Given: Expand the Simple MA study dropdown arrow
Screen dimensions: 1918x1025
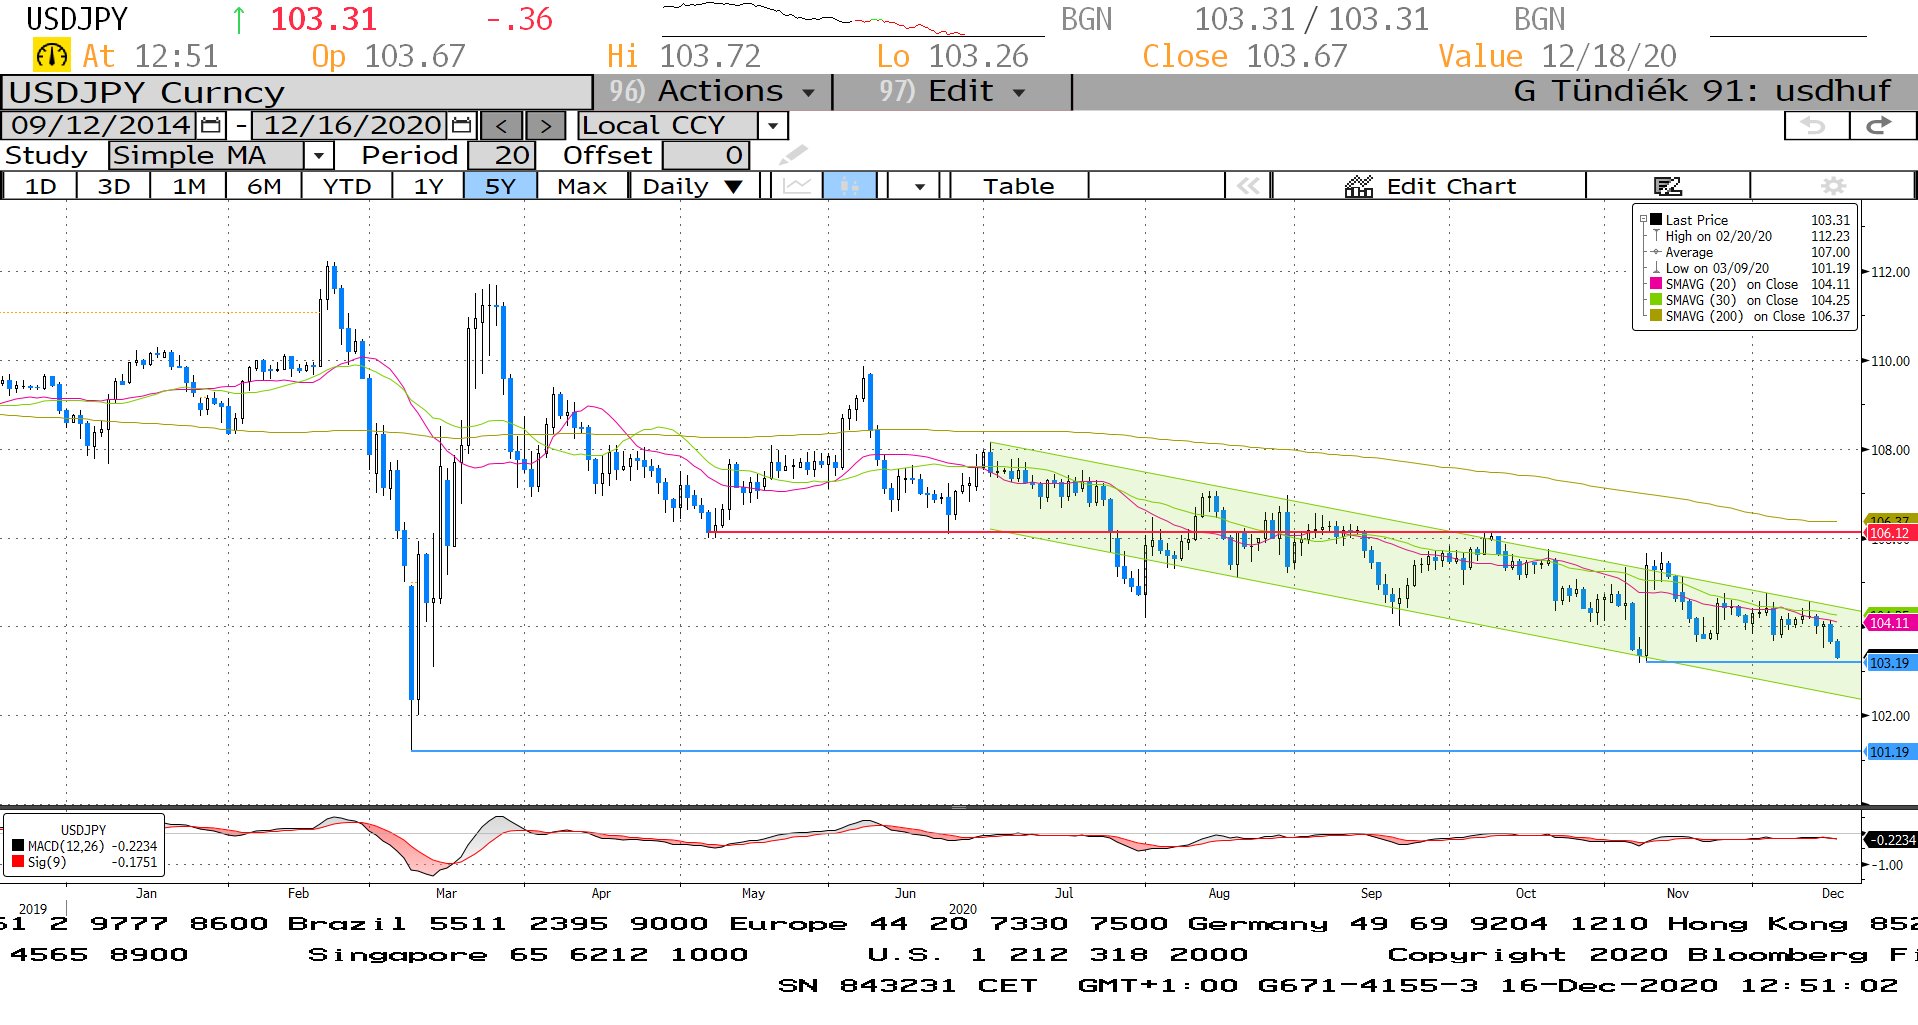Looking at the screenshot, I should click(318, 156).
